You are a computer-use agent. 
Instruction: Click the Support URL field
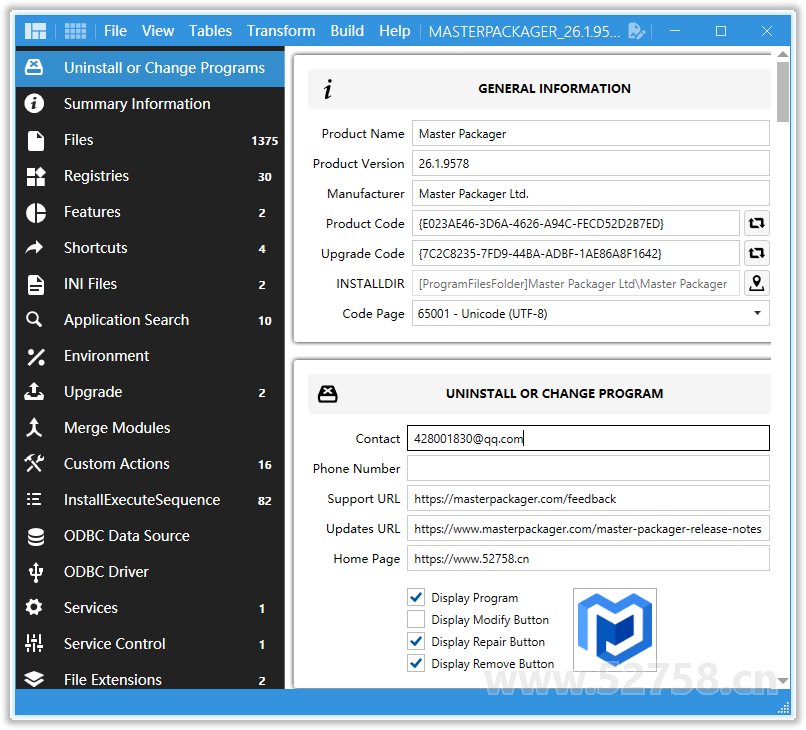coord(588,498)
